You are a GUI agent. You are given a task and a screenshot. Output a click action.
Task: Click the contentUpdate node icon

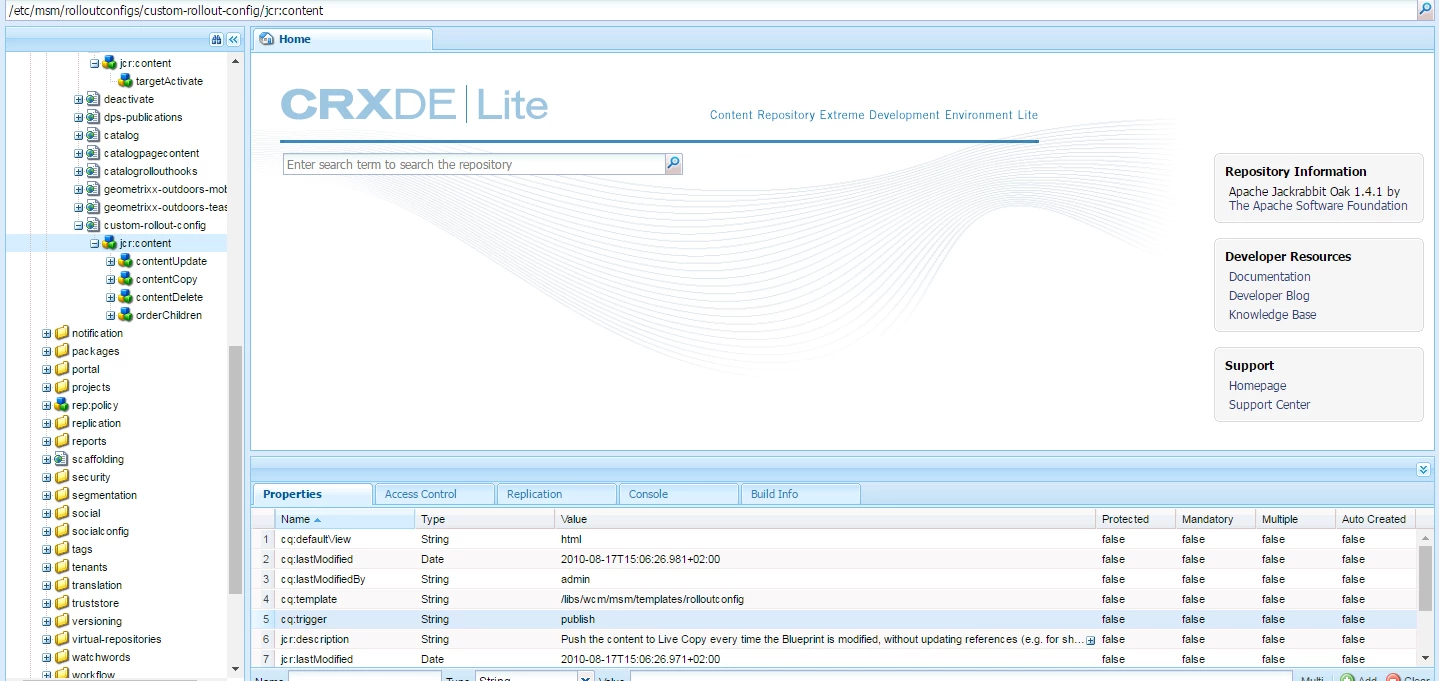pyautogui.click(x=125, y=261)
